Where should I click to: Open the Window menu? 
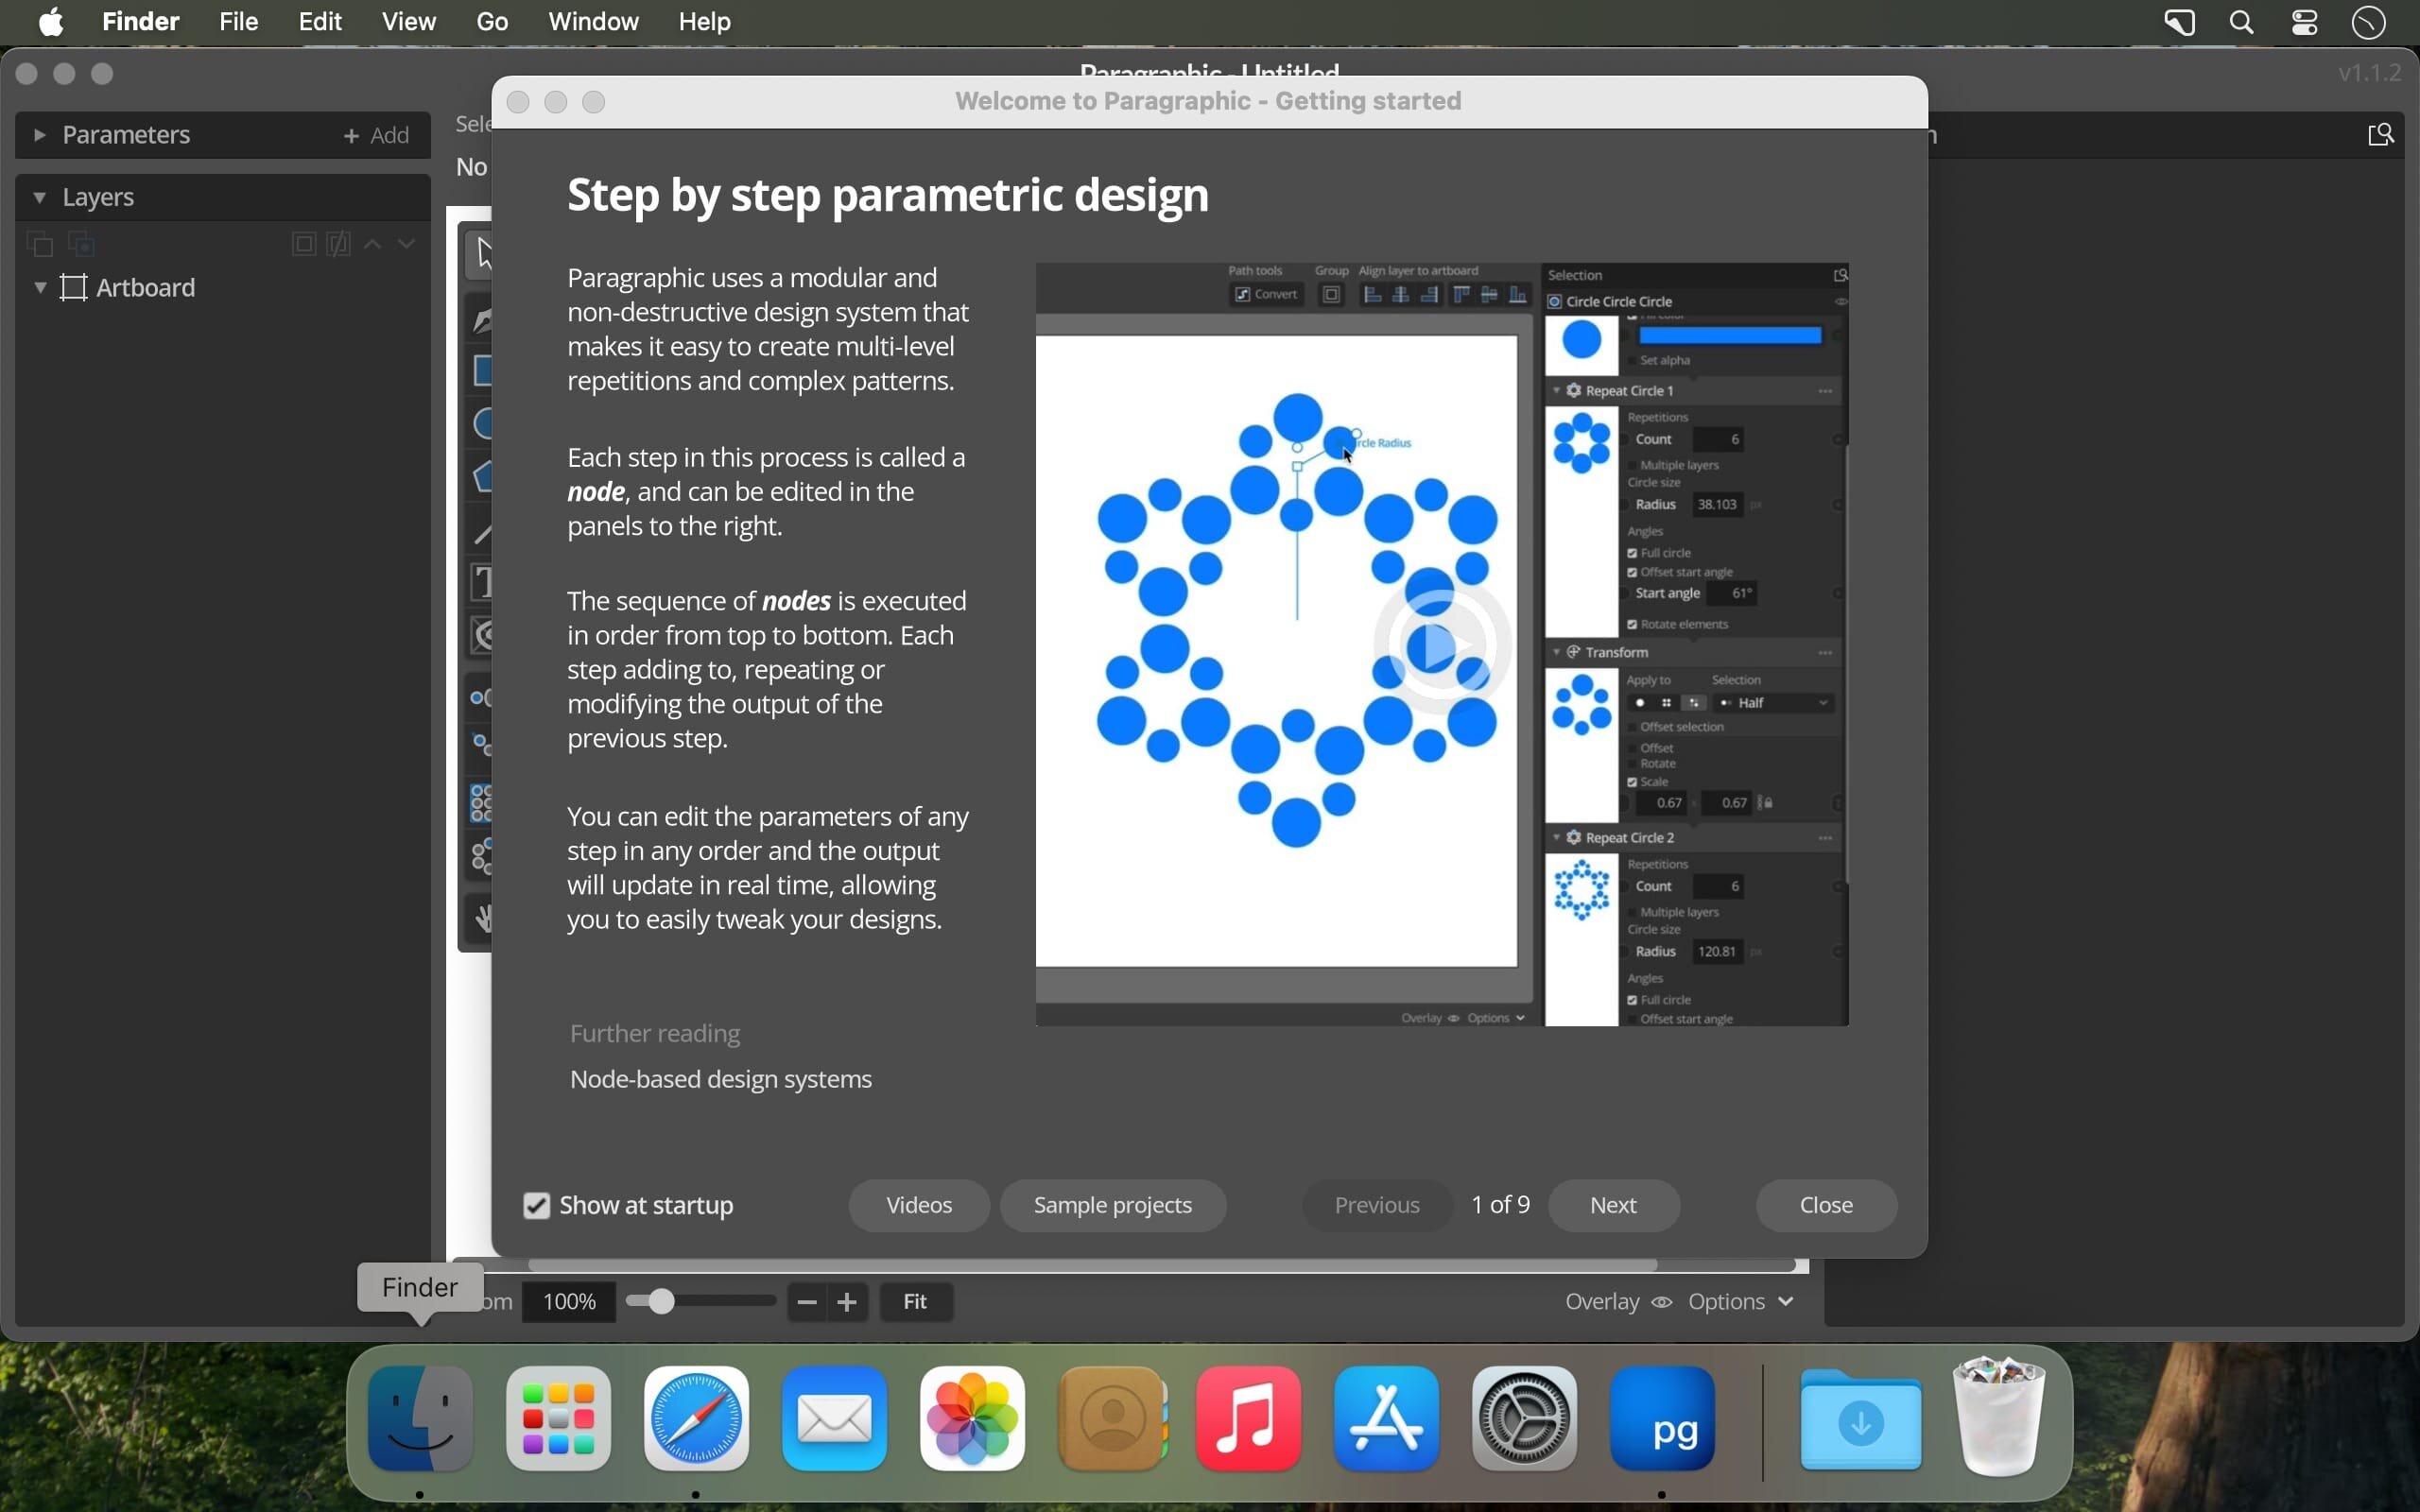click(593, 22)
